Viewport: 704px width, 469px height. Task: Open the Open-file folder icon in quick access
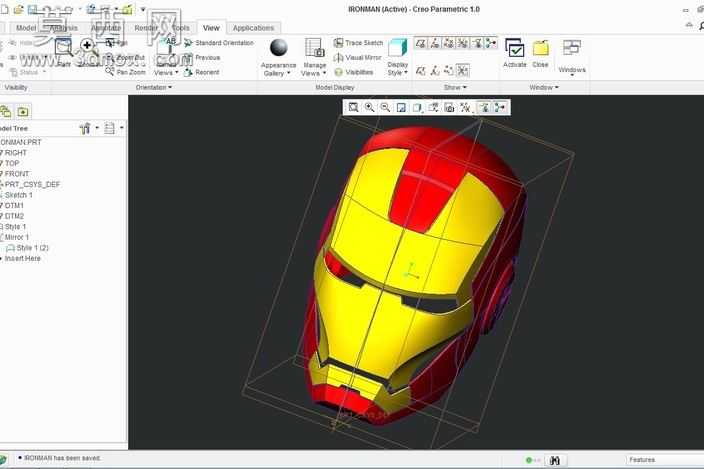[x=18, y=9]
